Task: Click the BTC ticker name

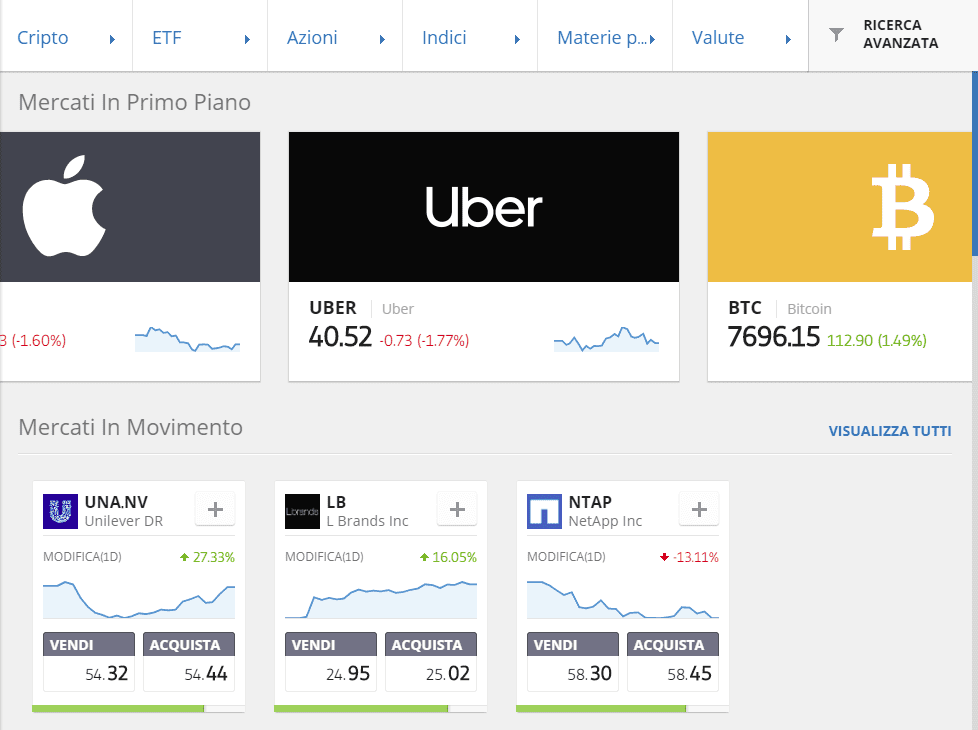Action: click(x=745, y=308)
